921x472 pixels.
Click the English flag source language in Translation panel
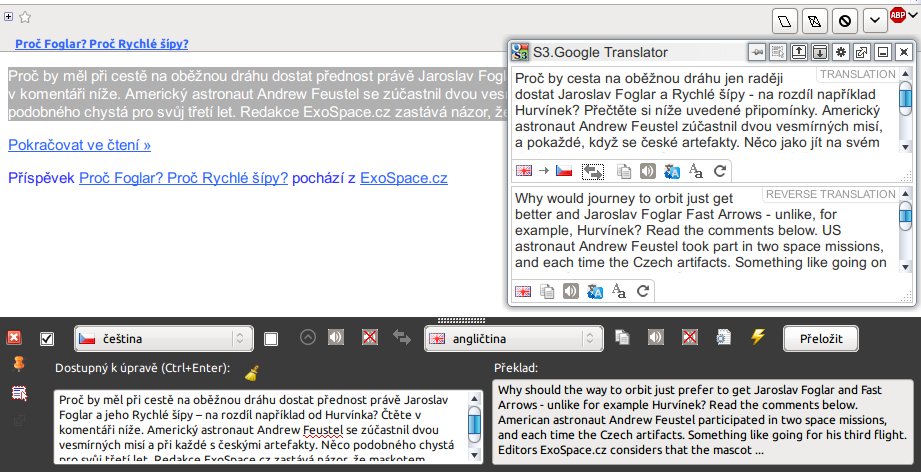[x=523, y=171]
